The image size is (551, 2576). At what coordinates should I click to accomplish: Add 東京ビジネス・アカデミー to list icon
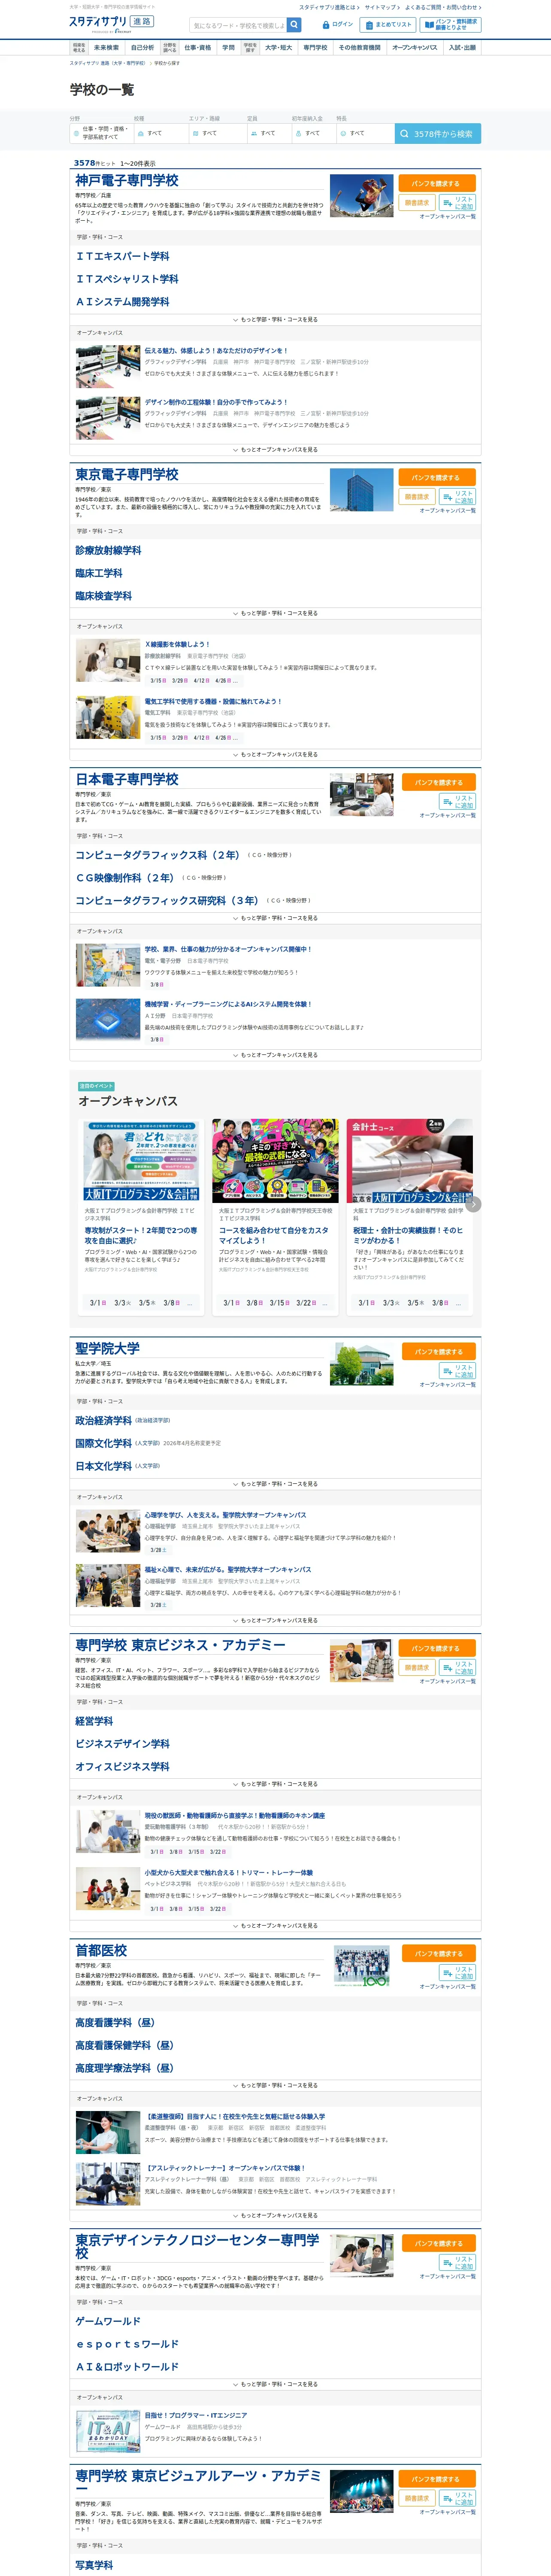point(457,1667)
